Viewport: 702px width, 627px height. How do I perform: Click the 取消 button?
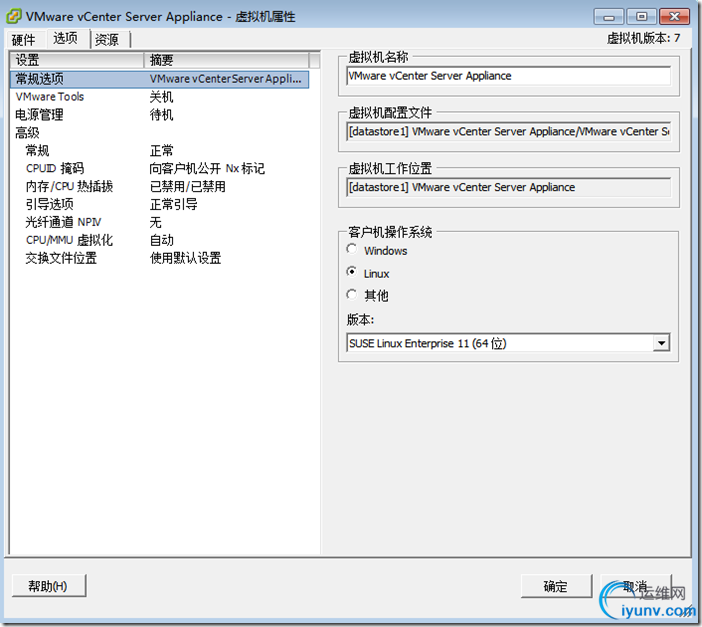click(636, 586)
